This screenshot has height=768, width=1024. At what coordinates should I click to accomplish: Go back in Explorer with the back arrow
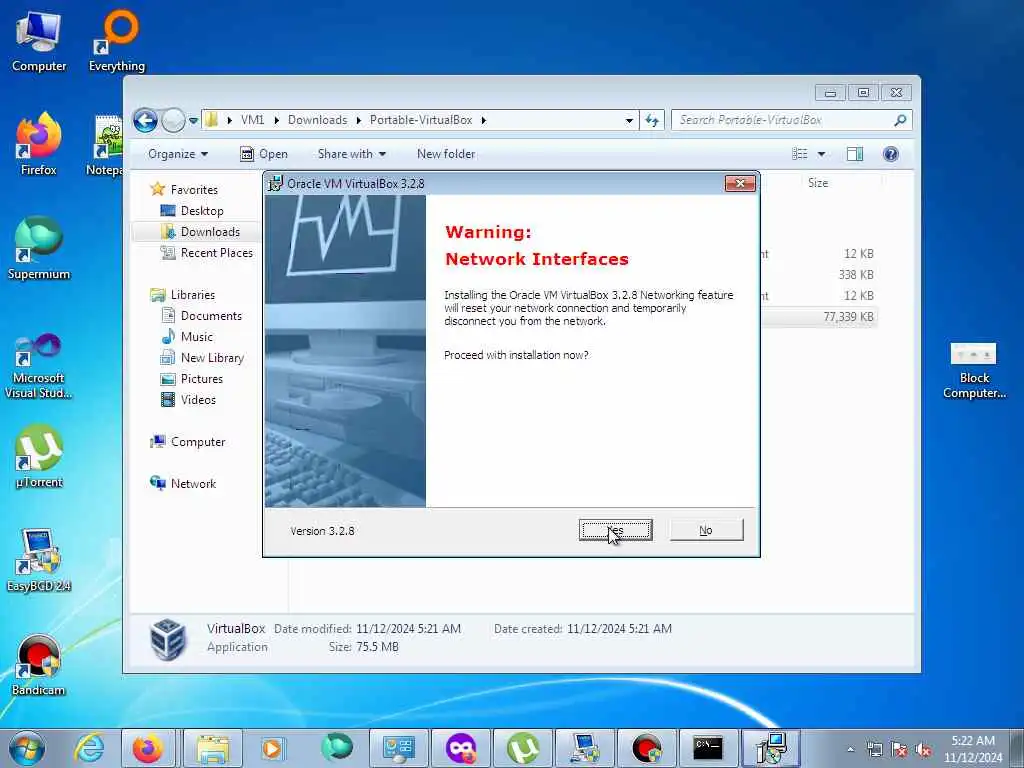[x=145, y=120]
